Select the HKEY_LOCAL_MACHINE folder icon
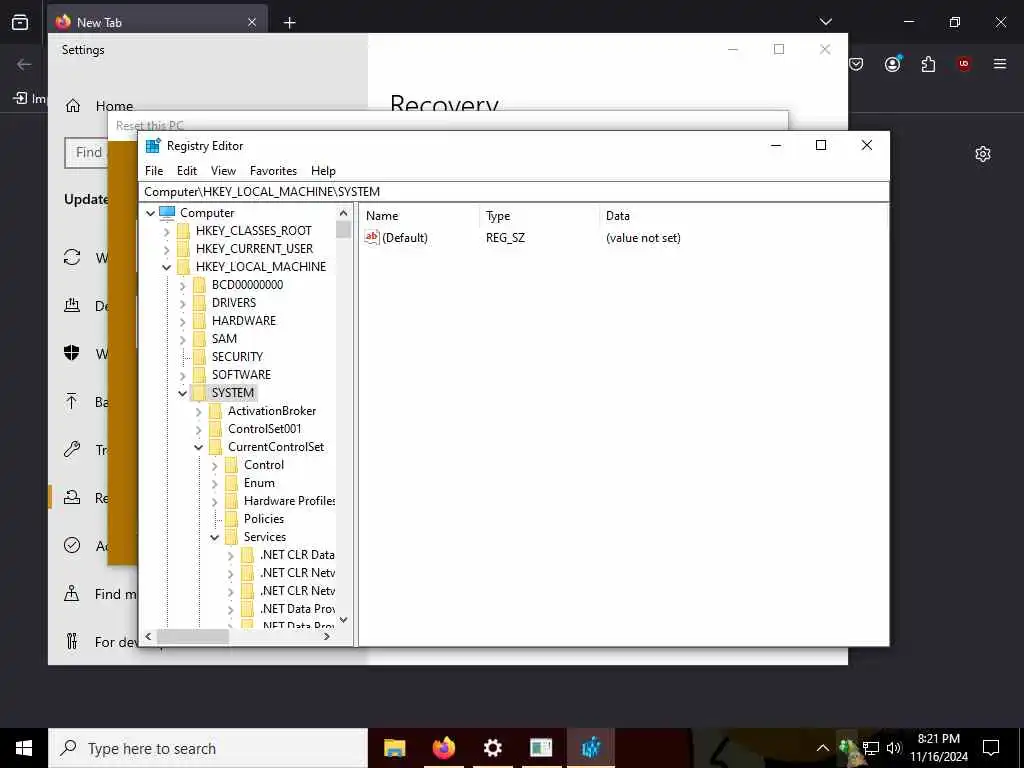This screenshot has height=768, width=1024. click(184, 266)
